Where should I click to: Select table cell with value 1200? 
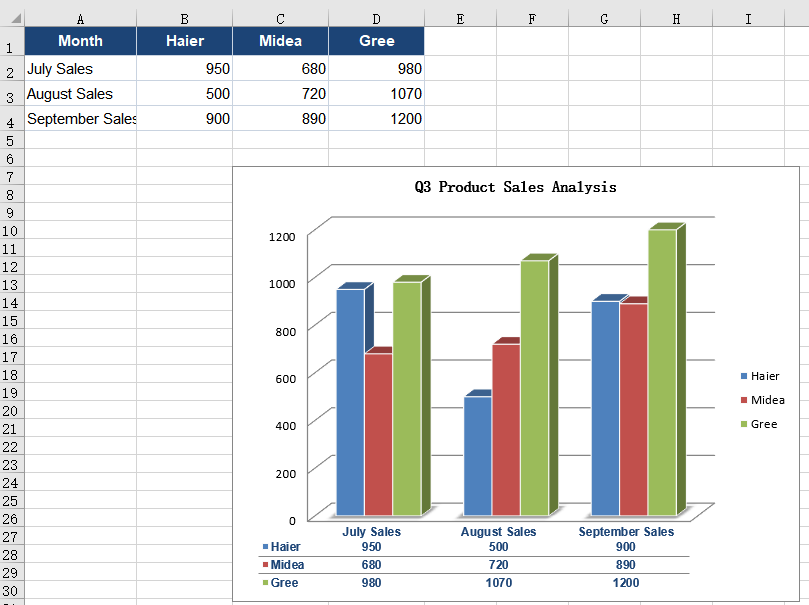tap(376, 118)
